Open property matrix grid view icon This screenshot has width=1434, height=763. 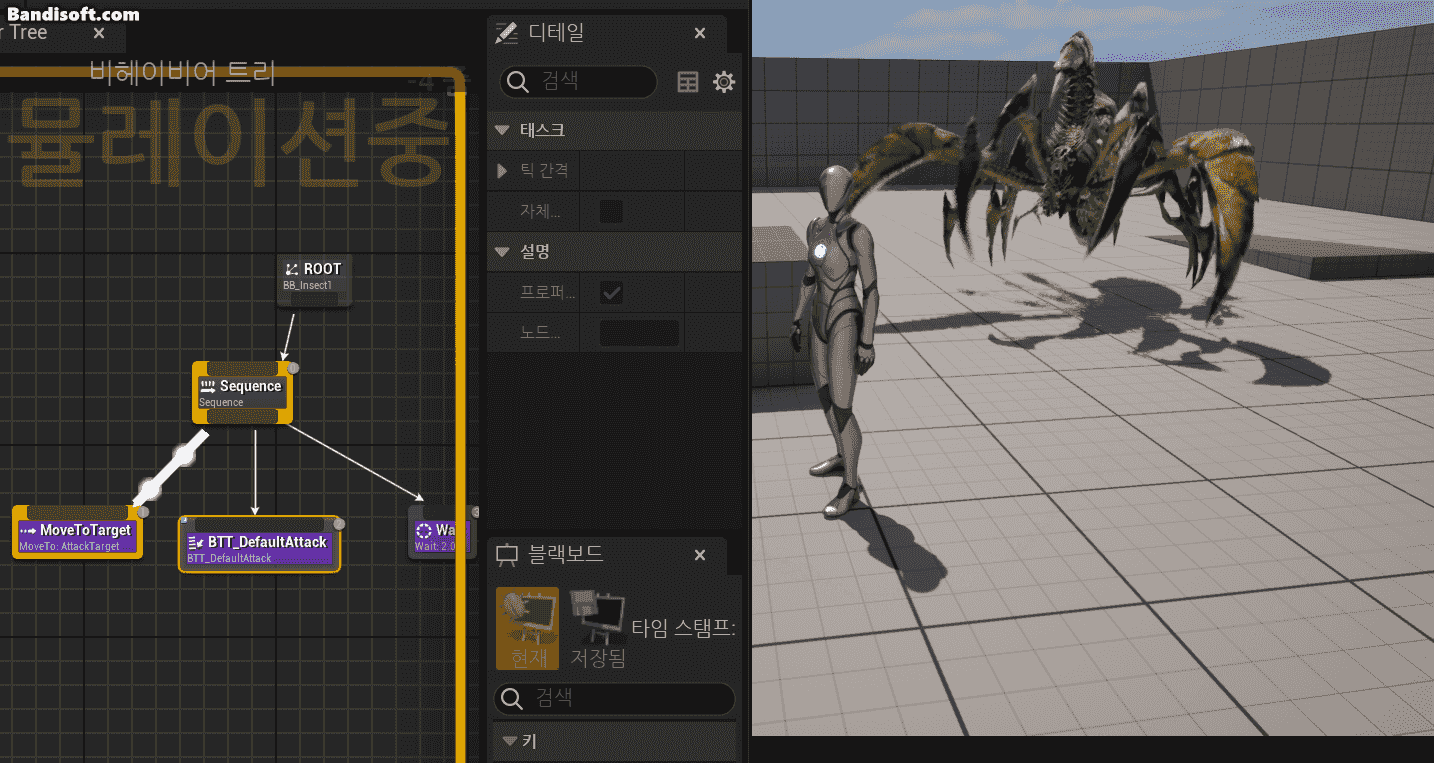pos(688,82)
